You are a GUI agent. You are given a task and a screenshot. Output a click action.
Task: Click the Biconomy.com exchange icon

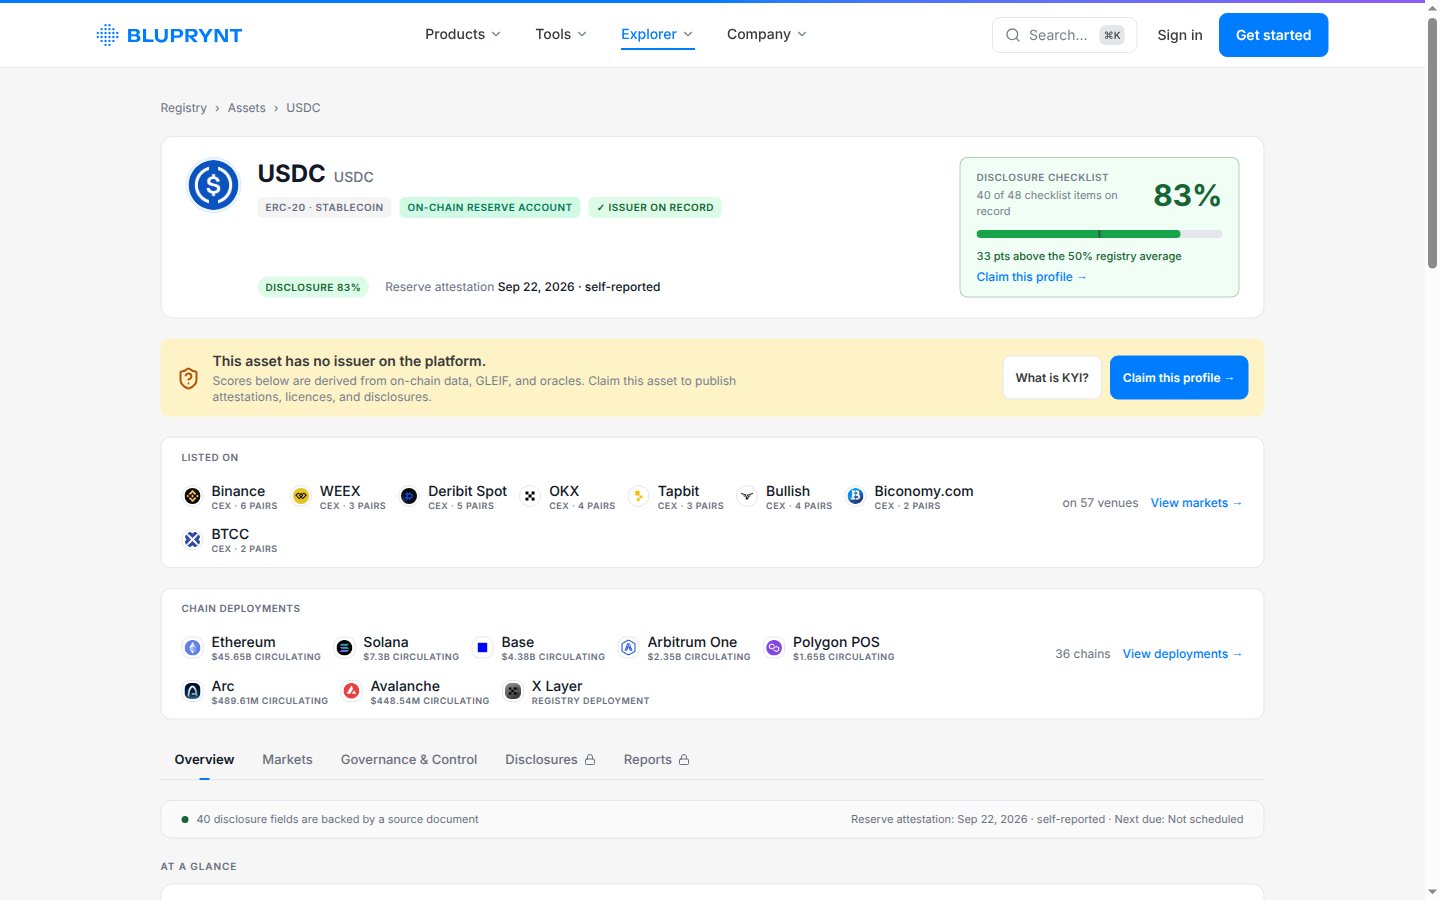[x=855, y=496]
